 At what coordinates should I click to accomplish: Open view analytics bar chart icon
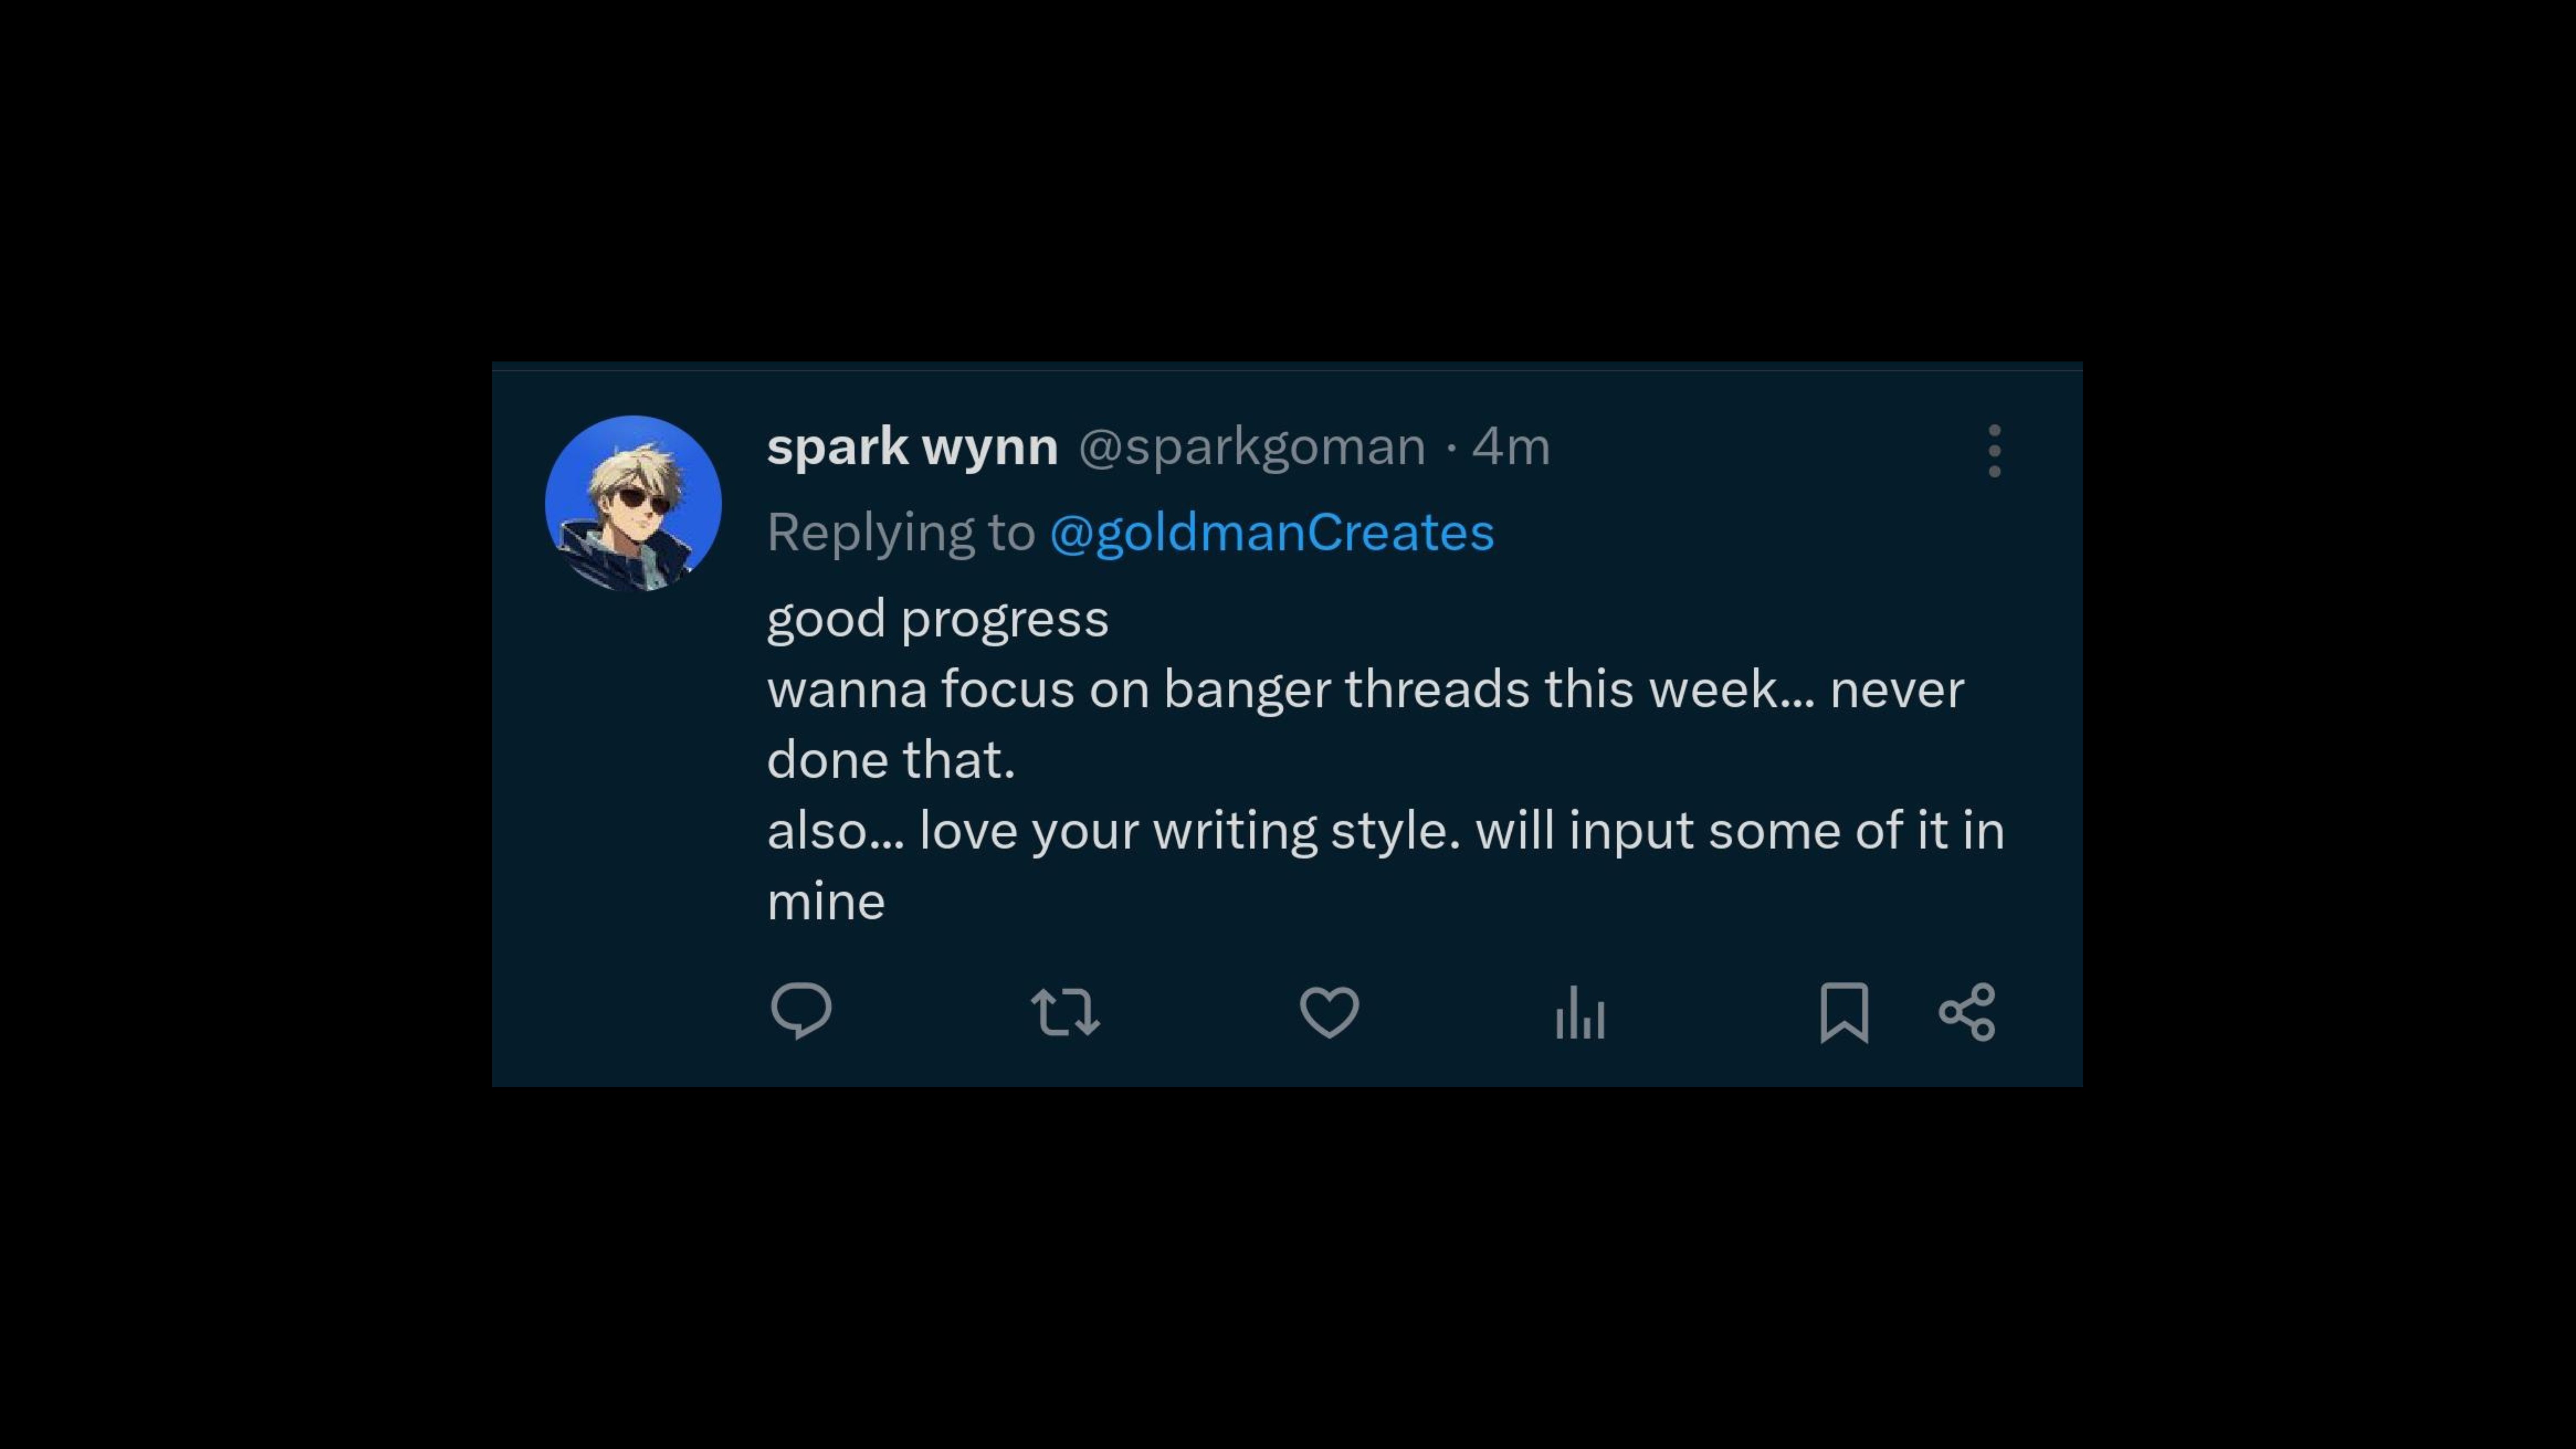point(1580,1013)
